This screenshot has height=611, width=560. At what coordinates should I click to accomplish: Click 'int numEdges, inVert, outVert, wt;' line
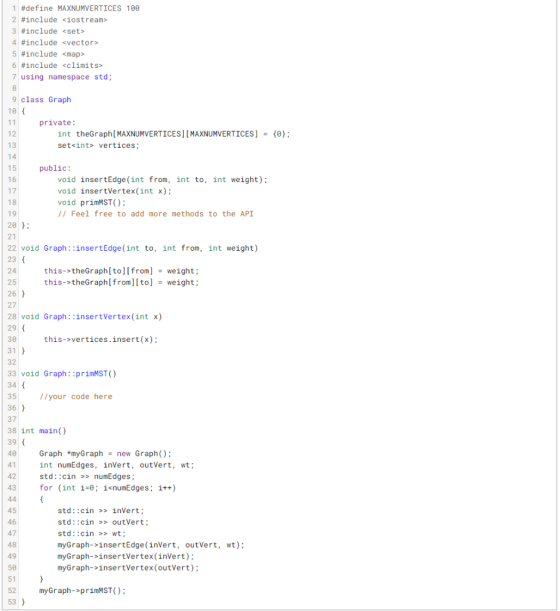[117, 465]
